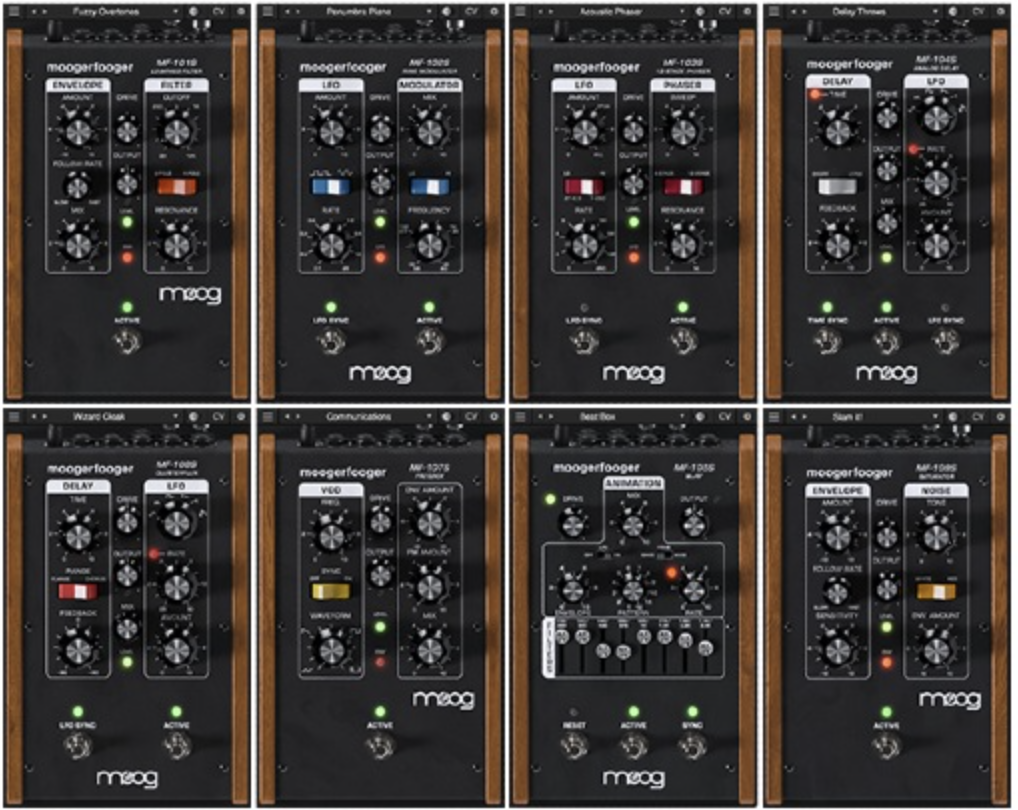
Task: Open gear settings in Acoustic Phaser header
Action: point(747,11)
